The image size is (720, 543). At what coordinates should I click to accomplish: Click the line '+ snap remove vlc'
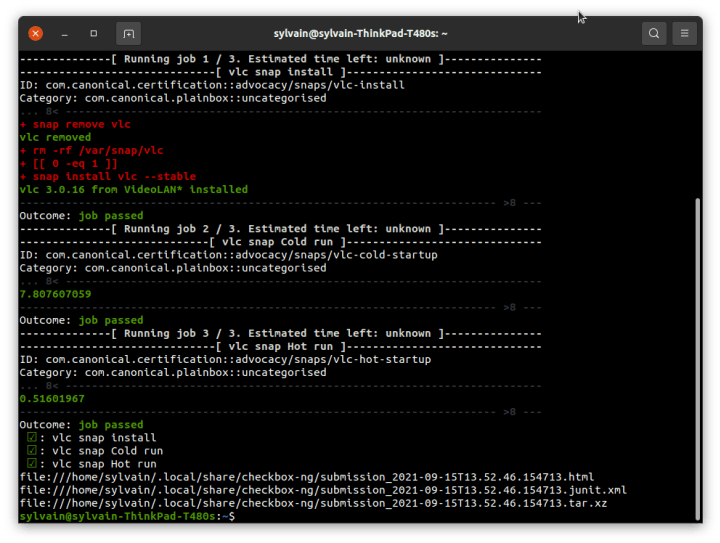click(75, 124)
